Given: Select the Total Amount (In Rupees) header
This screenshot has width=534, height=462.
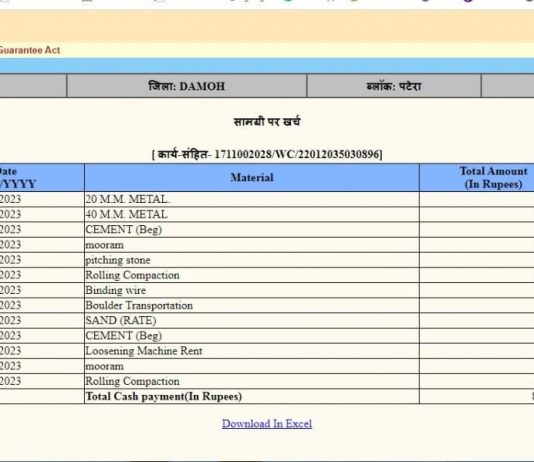Looking at the screenshot, I should pos(493,177).
